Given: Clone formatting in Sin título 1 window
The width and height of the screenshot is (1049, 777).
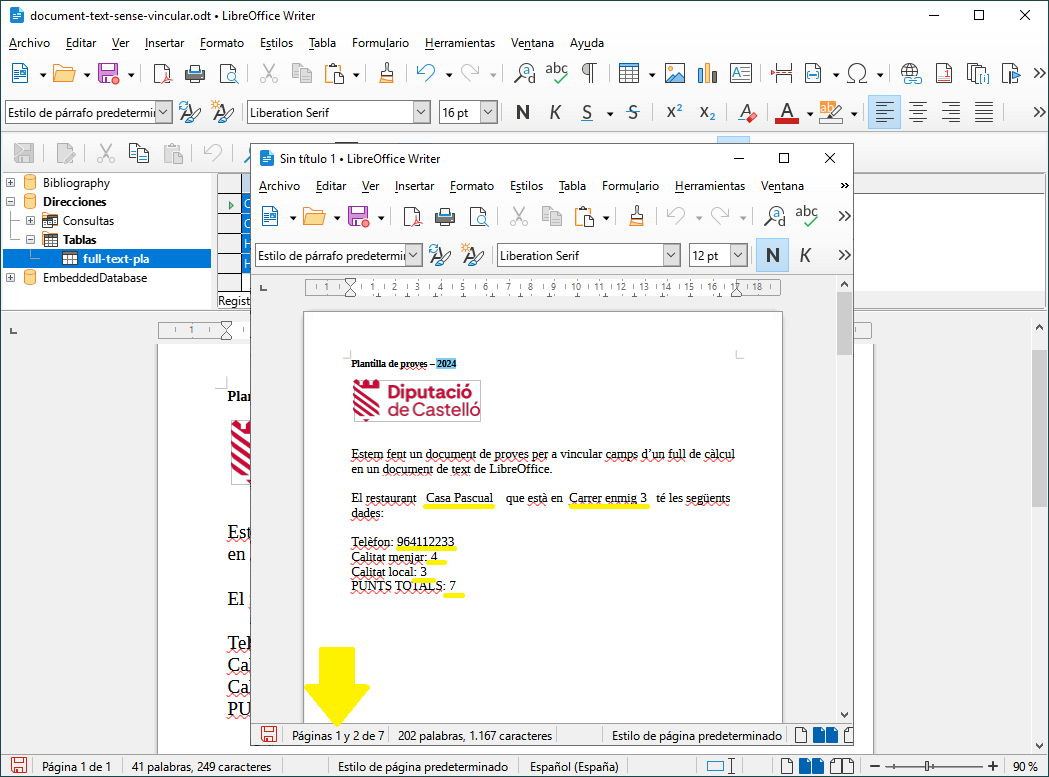Looking at the screenshot, I should coord(636,216).
